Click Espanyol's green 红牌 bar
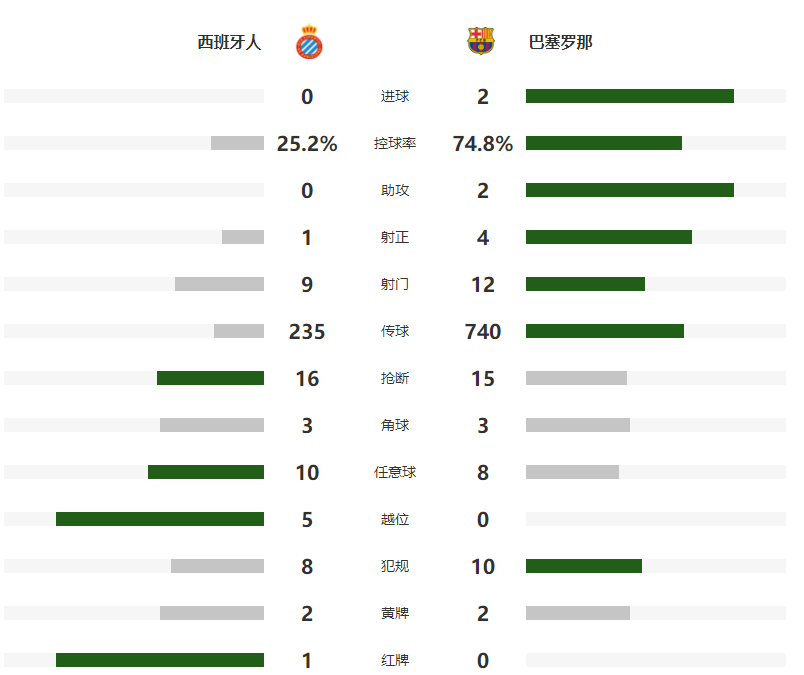The width and height of the screenshot is (804, 675). 160,660
